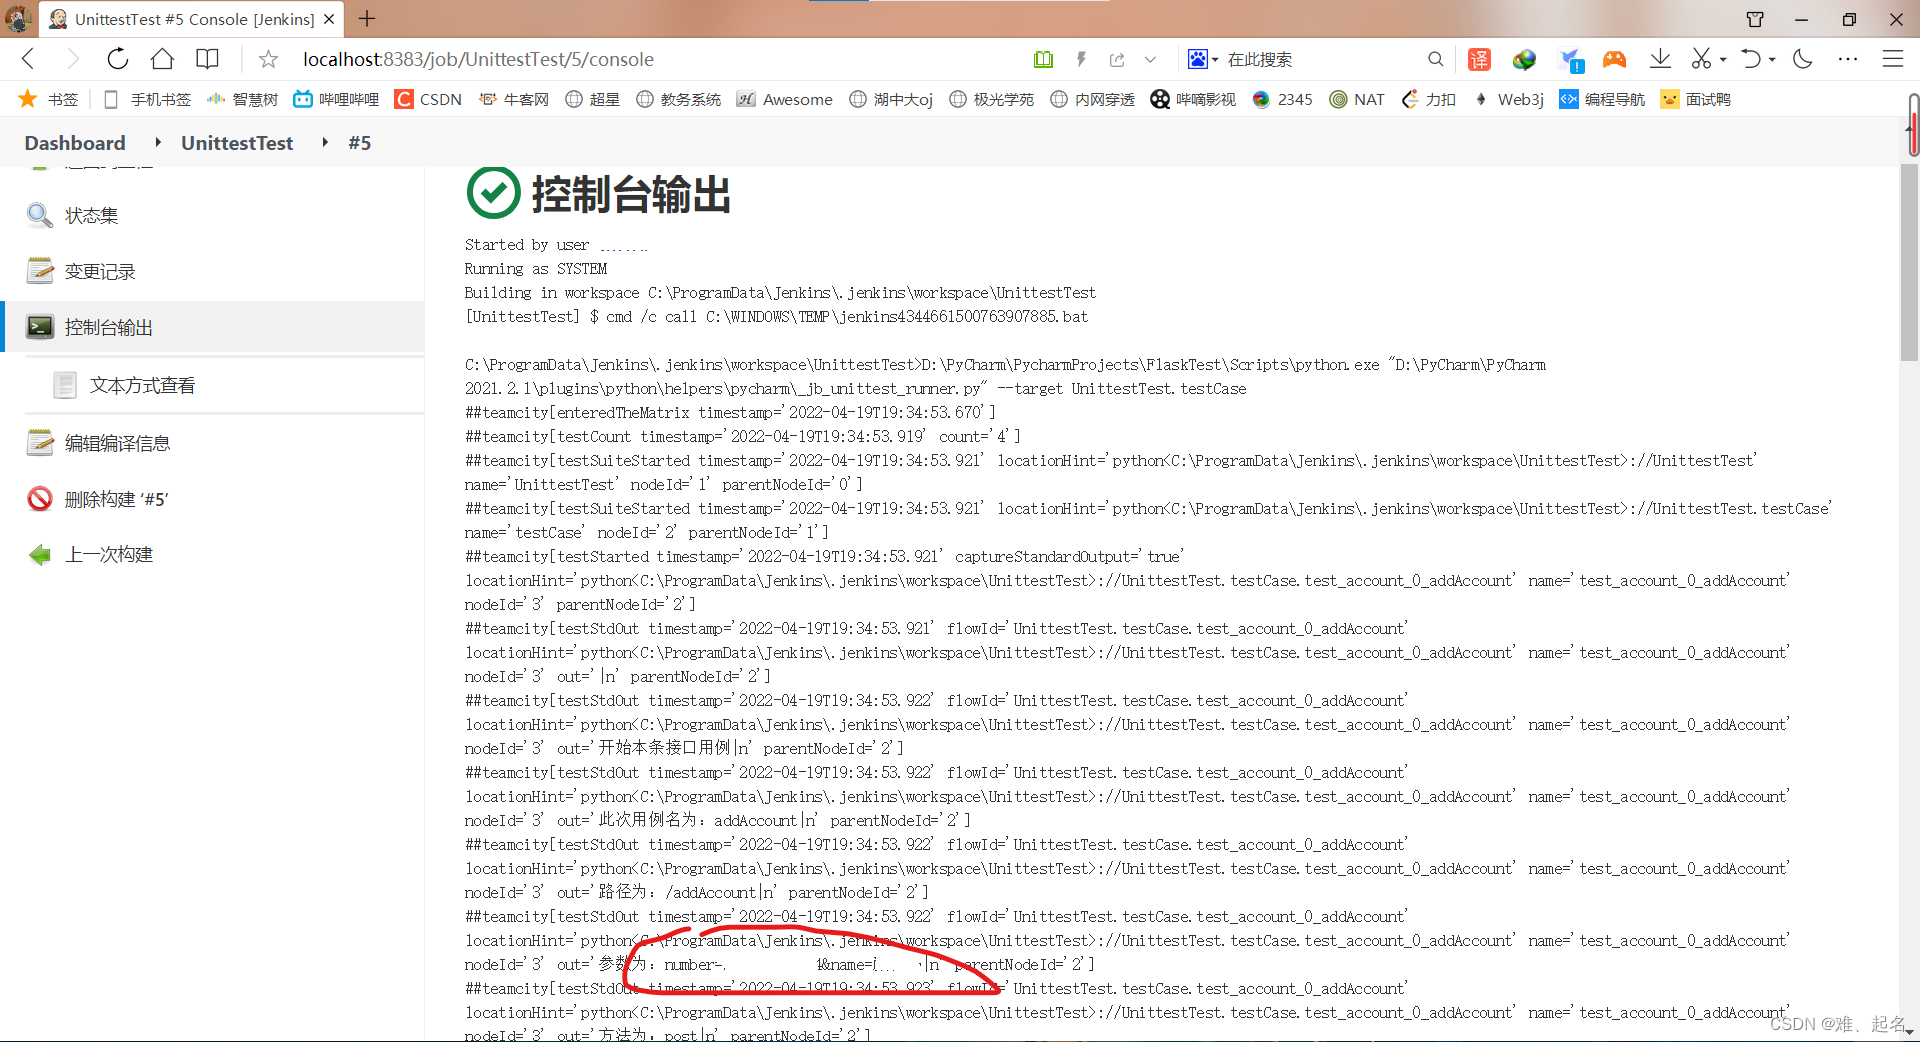1920x1042 pixels.
Task: Click 删除构建 '#5' delete build
Action: (116, 500)
